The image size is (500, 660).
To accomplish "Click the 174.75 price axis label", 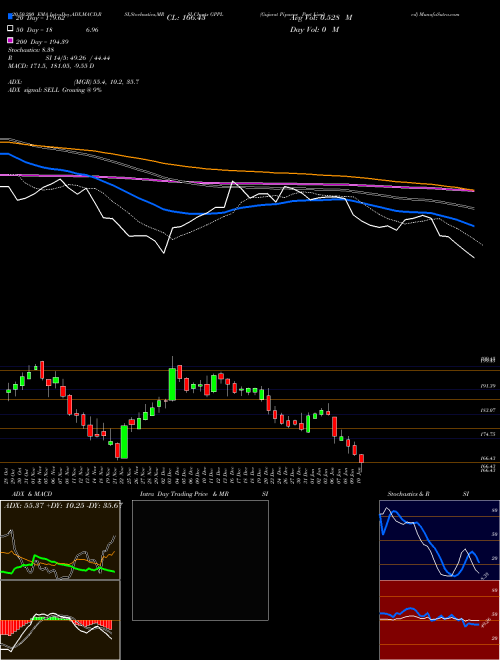I will (x=488, y=434).
